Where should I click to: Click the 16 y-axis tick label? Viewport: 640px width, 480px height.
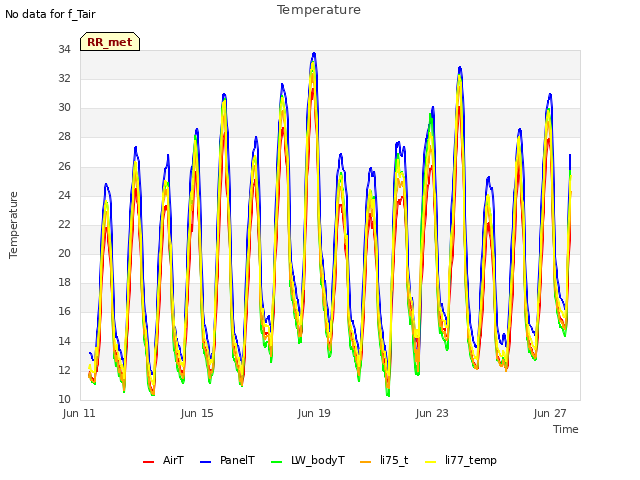tap(64, 311)
